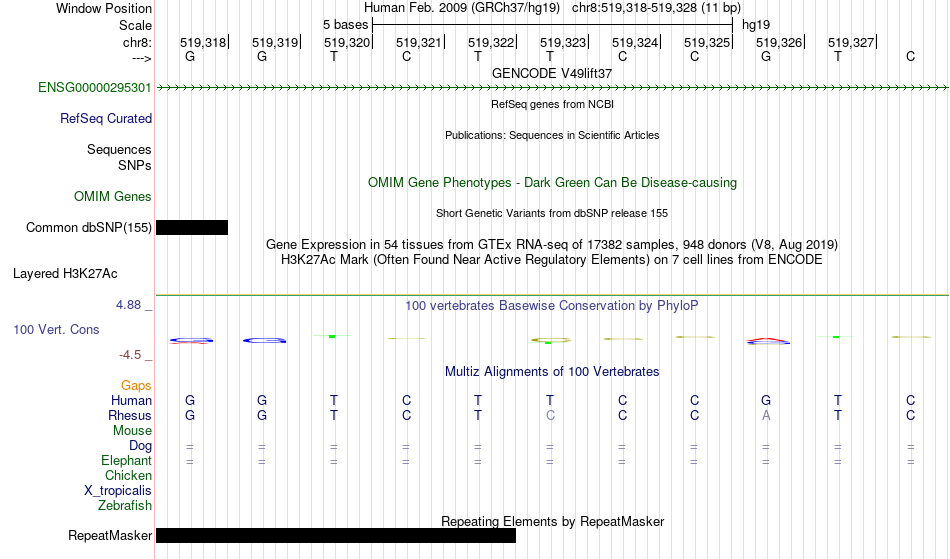Click Multiz Alignments of 100 Vertebrates title
The height and width of the screenshot is (559, 950).
coord(552,371)
